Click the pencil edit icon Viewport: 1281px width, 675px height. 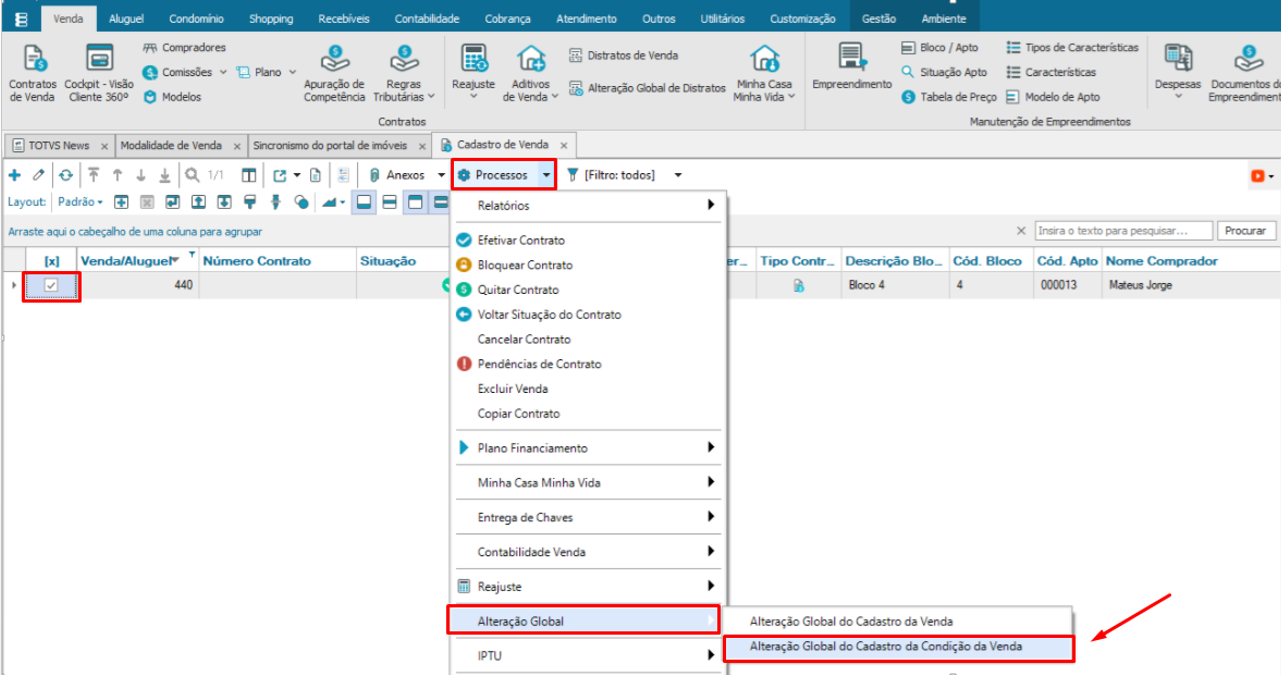[x=39, y=175]
